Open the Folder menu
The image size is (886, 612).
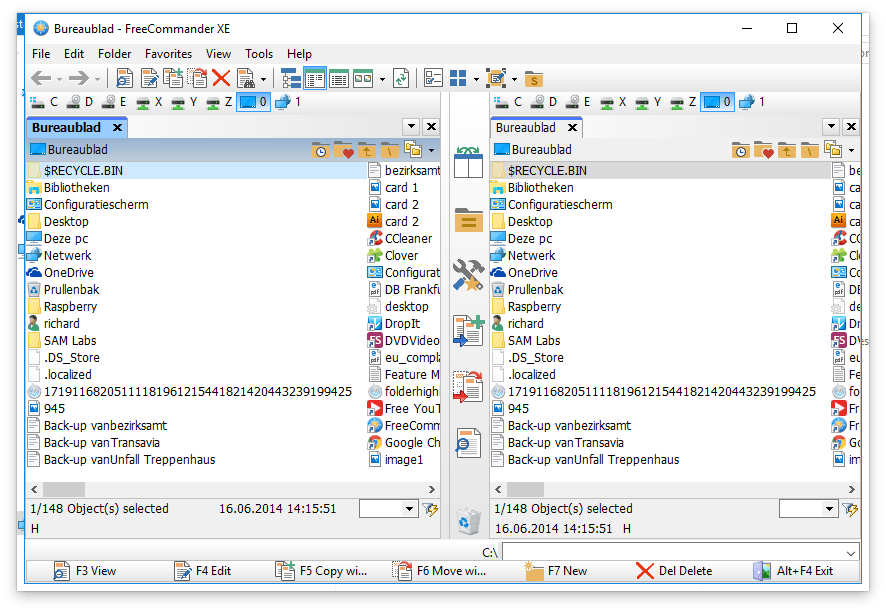[x=114, y=54]
